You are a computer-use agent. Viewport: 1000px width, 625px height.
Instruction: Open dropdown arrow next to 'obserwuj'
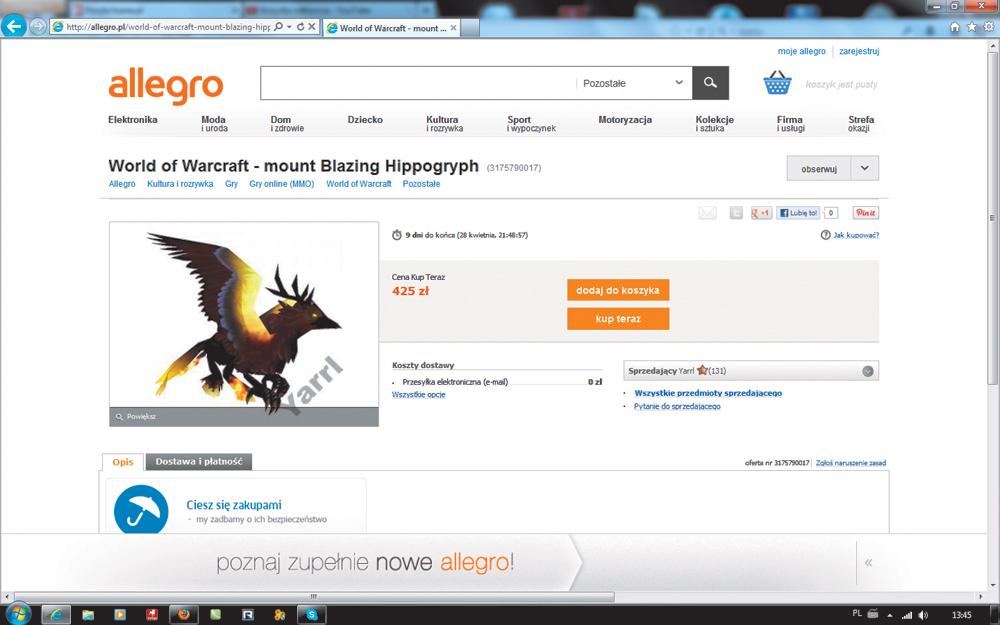[x=865, y=169]
